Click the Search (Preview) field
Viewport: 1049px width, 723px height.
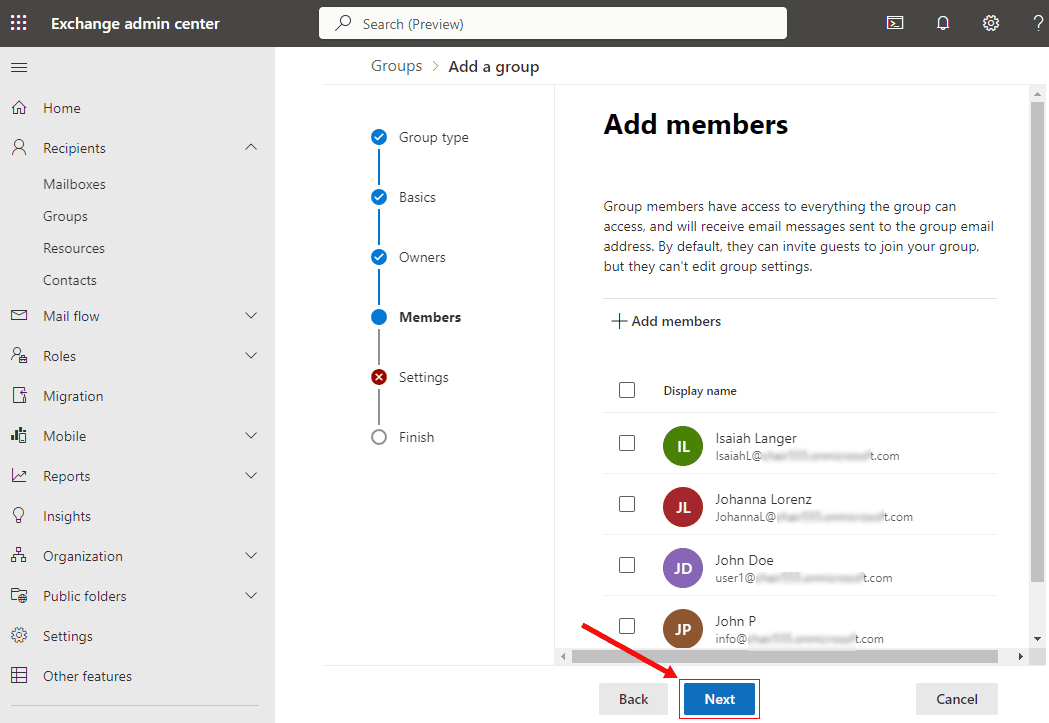[x=552, y=23]
